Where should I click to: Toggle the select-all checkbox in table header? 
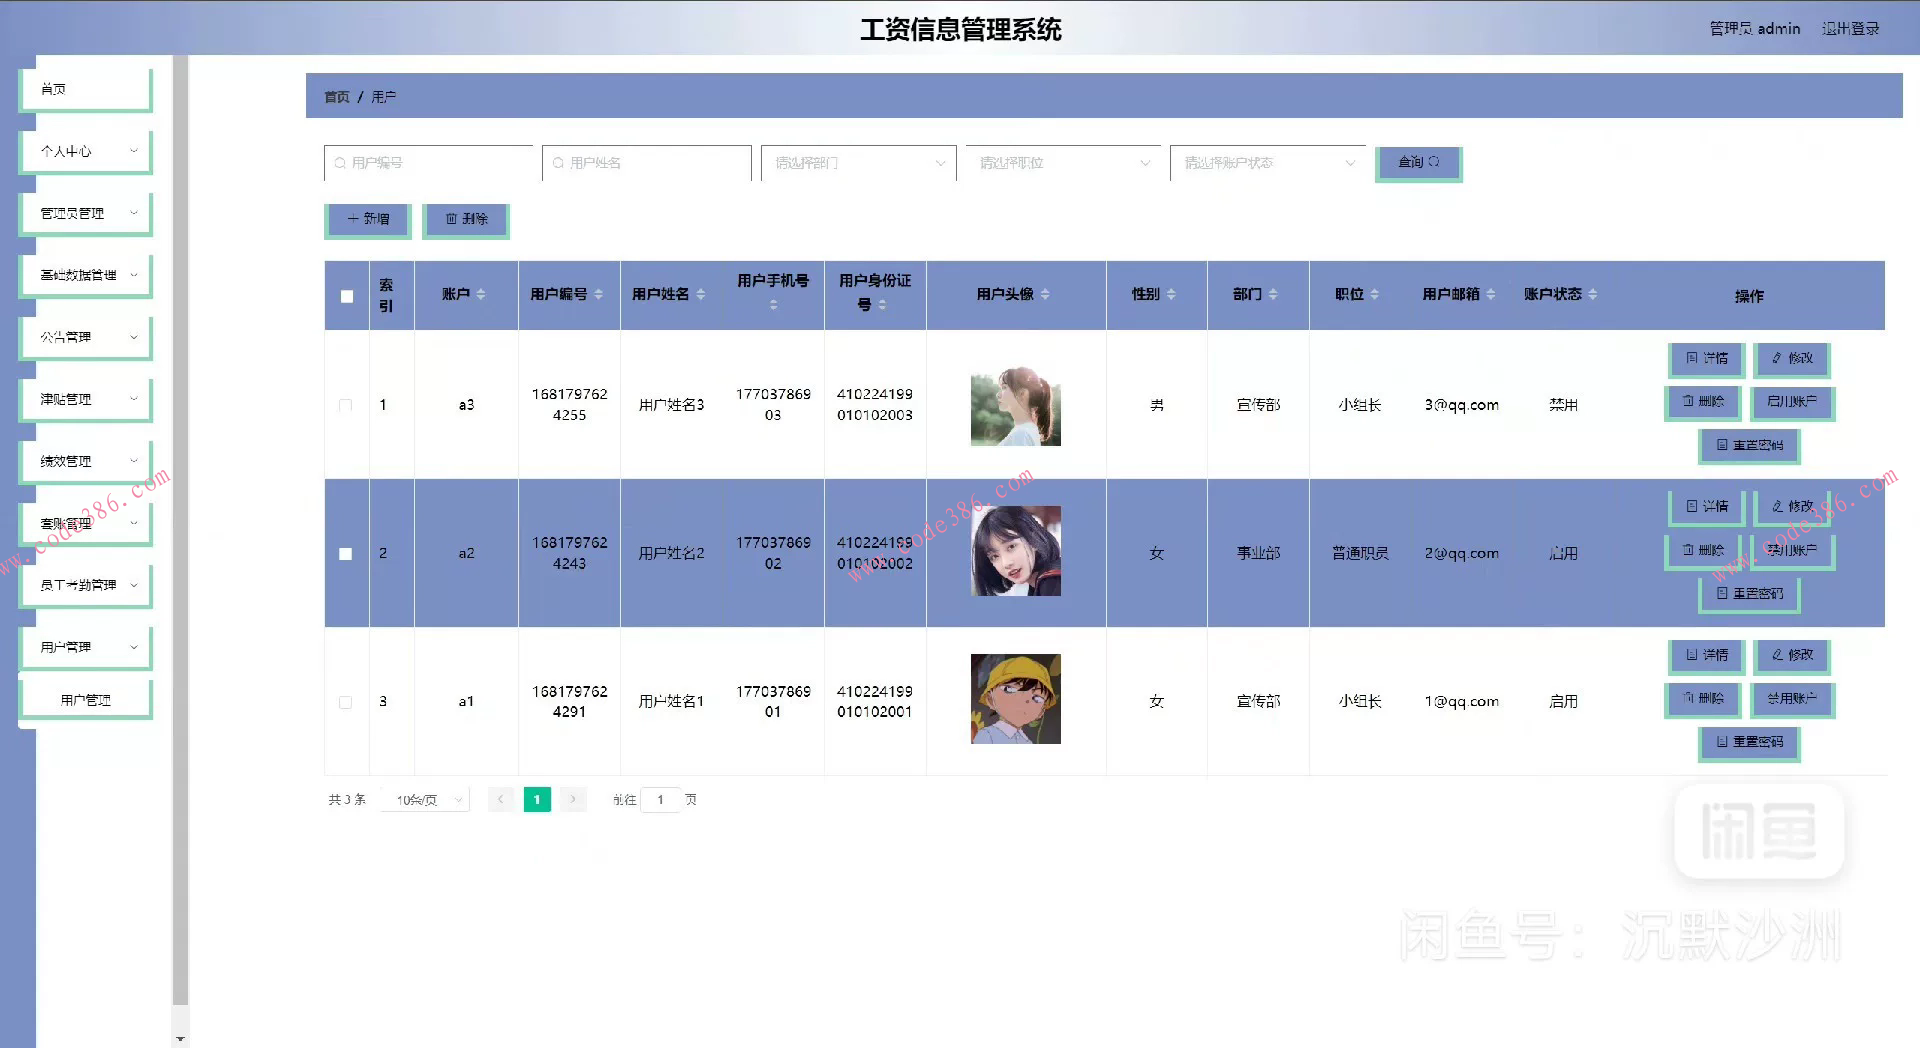[x=347, y=296]
